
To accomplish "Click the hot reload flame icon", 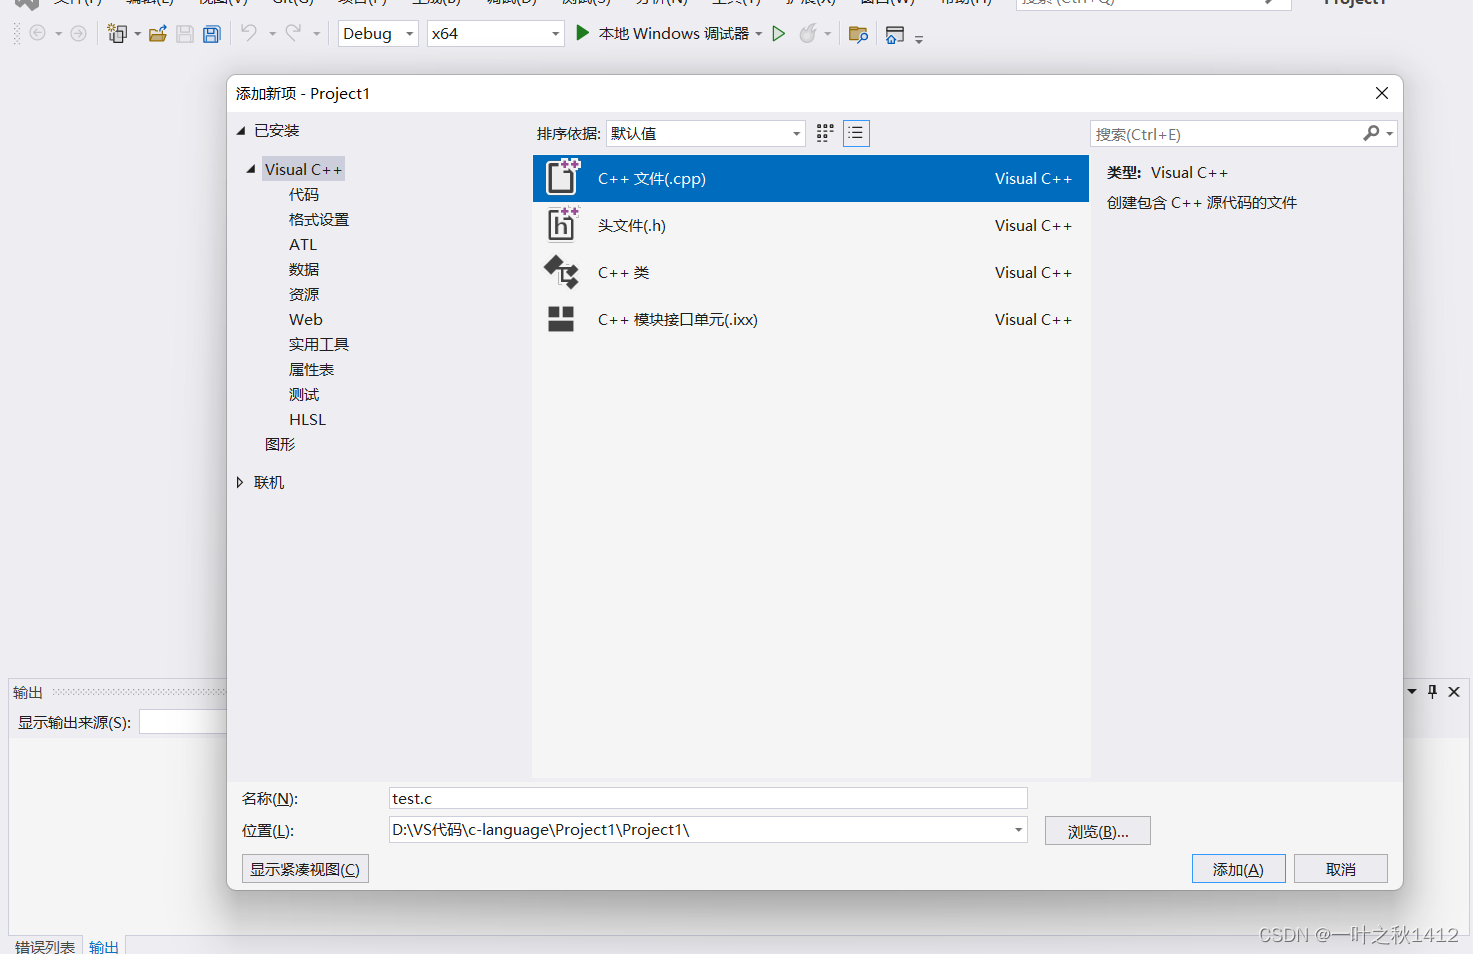I will click(808, 33).
